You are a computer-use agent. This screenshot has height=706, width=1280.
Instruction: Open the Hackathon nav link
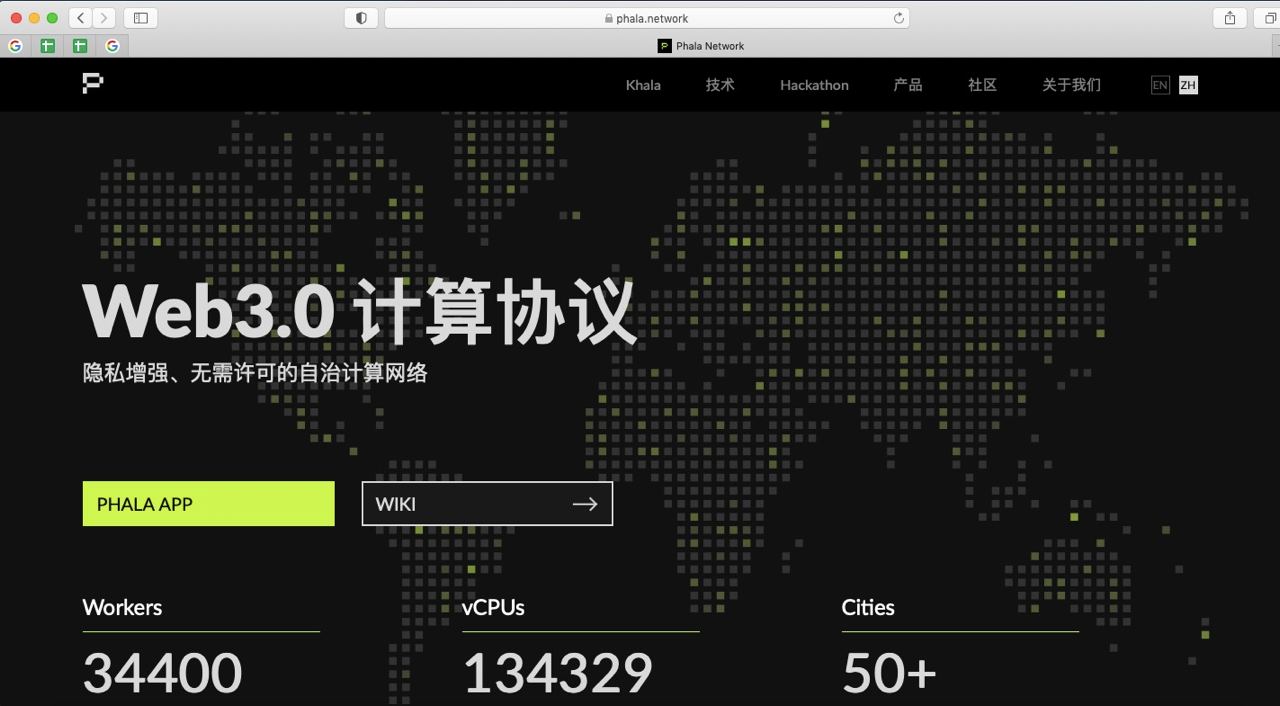point(814,85)
